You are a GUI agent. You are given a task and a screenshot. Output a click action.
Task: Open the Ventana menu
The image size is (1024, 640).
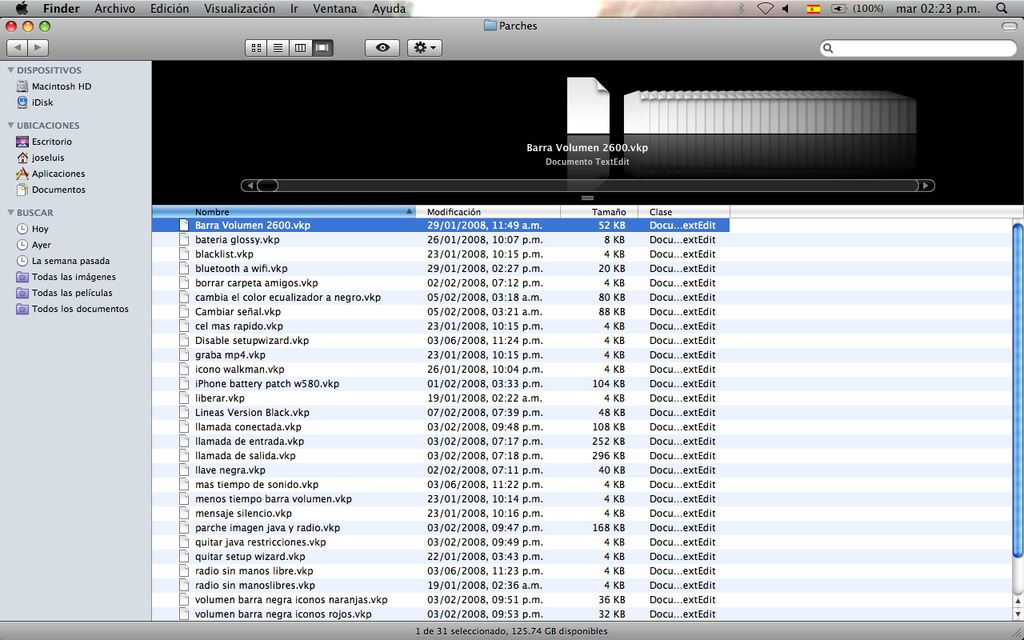point(335,8)
